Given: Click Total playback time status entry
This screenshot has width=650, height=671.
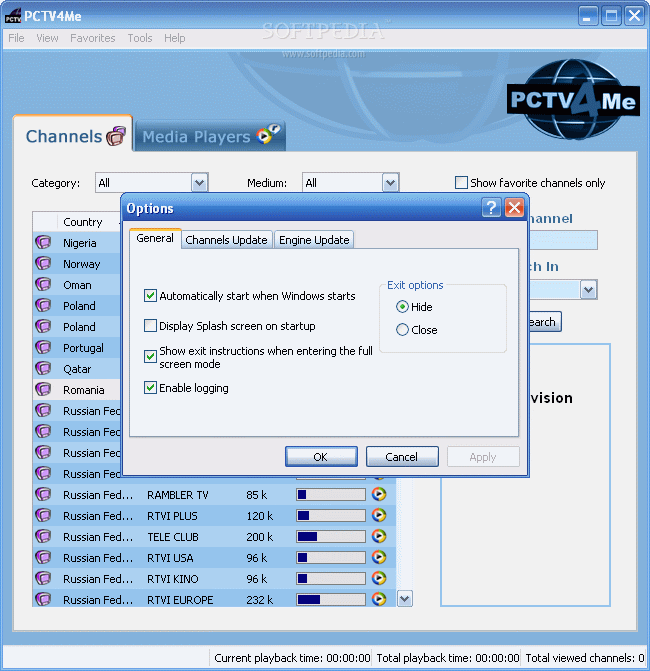Looking at the screenshot, I should point(448,658).
